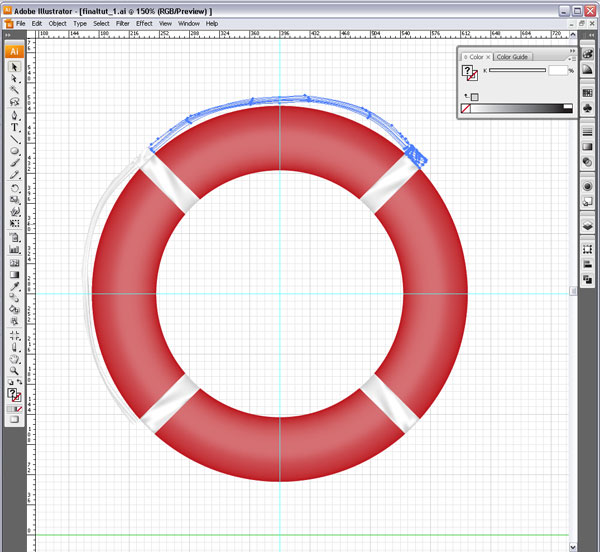Select the Crop Area tool
600x552 pixels.
pyautogui.click(x=14, y=335)
